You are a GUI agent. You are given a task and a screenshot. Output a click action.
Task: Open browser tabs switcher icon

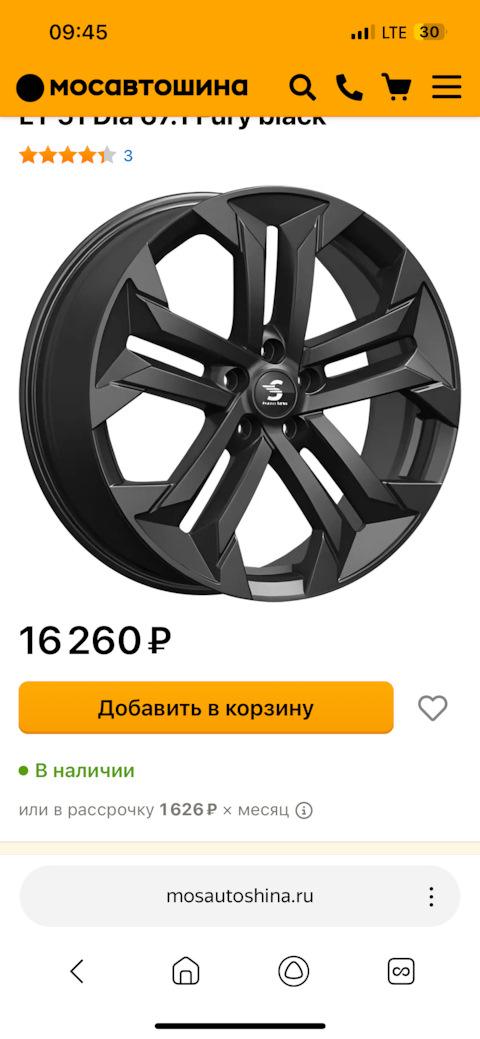coord(401,972)
